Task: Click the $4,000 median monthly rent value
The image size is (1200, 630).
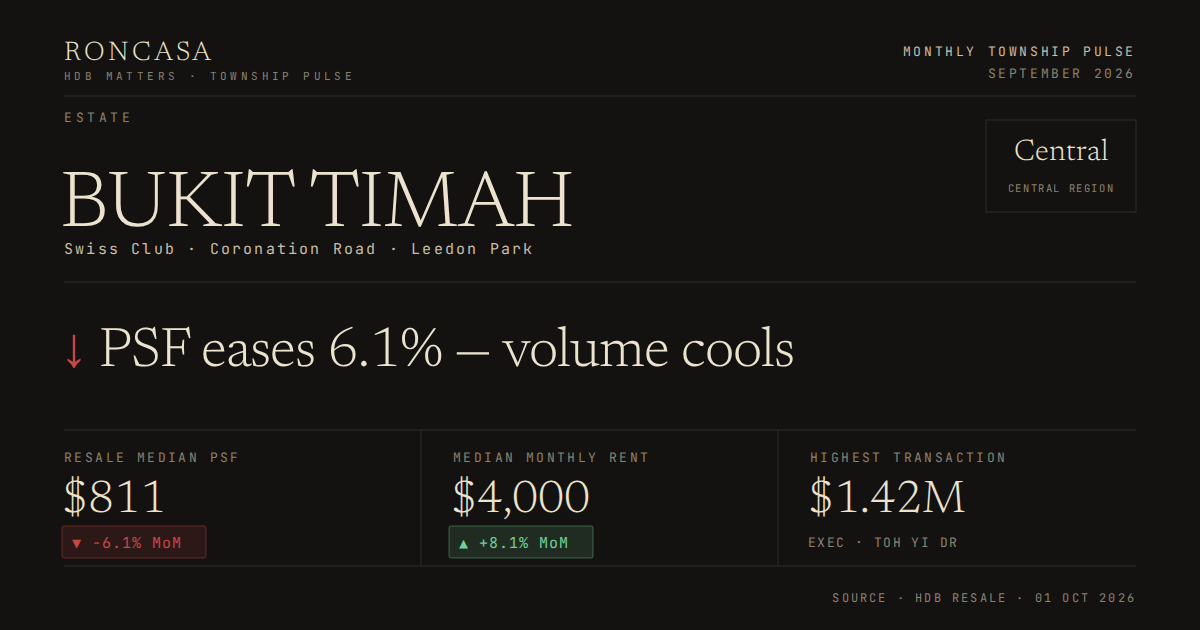Action: (x=521, y=497)
